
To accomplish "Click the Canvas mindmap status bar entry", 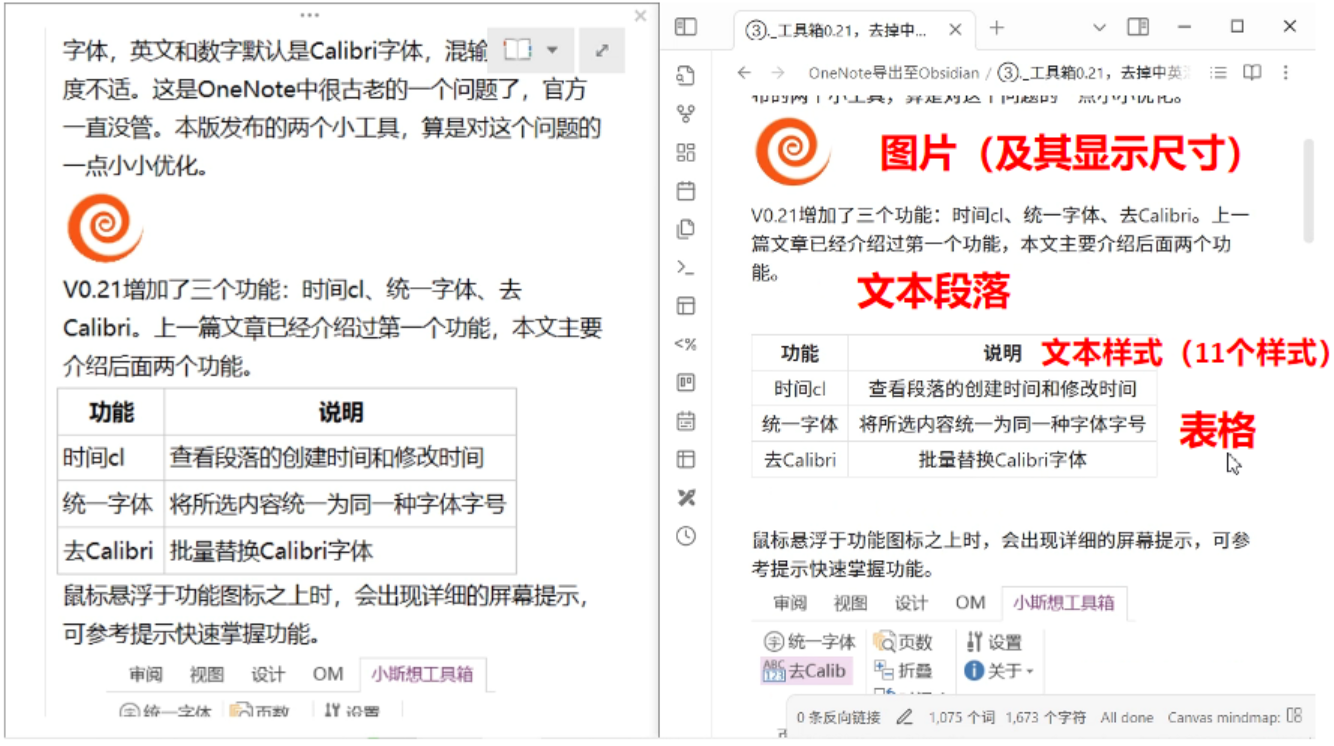I will coord(1235,717).
